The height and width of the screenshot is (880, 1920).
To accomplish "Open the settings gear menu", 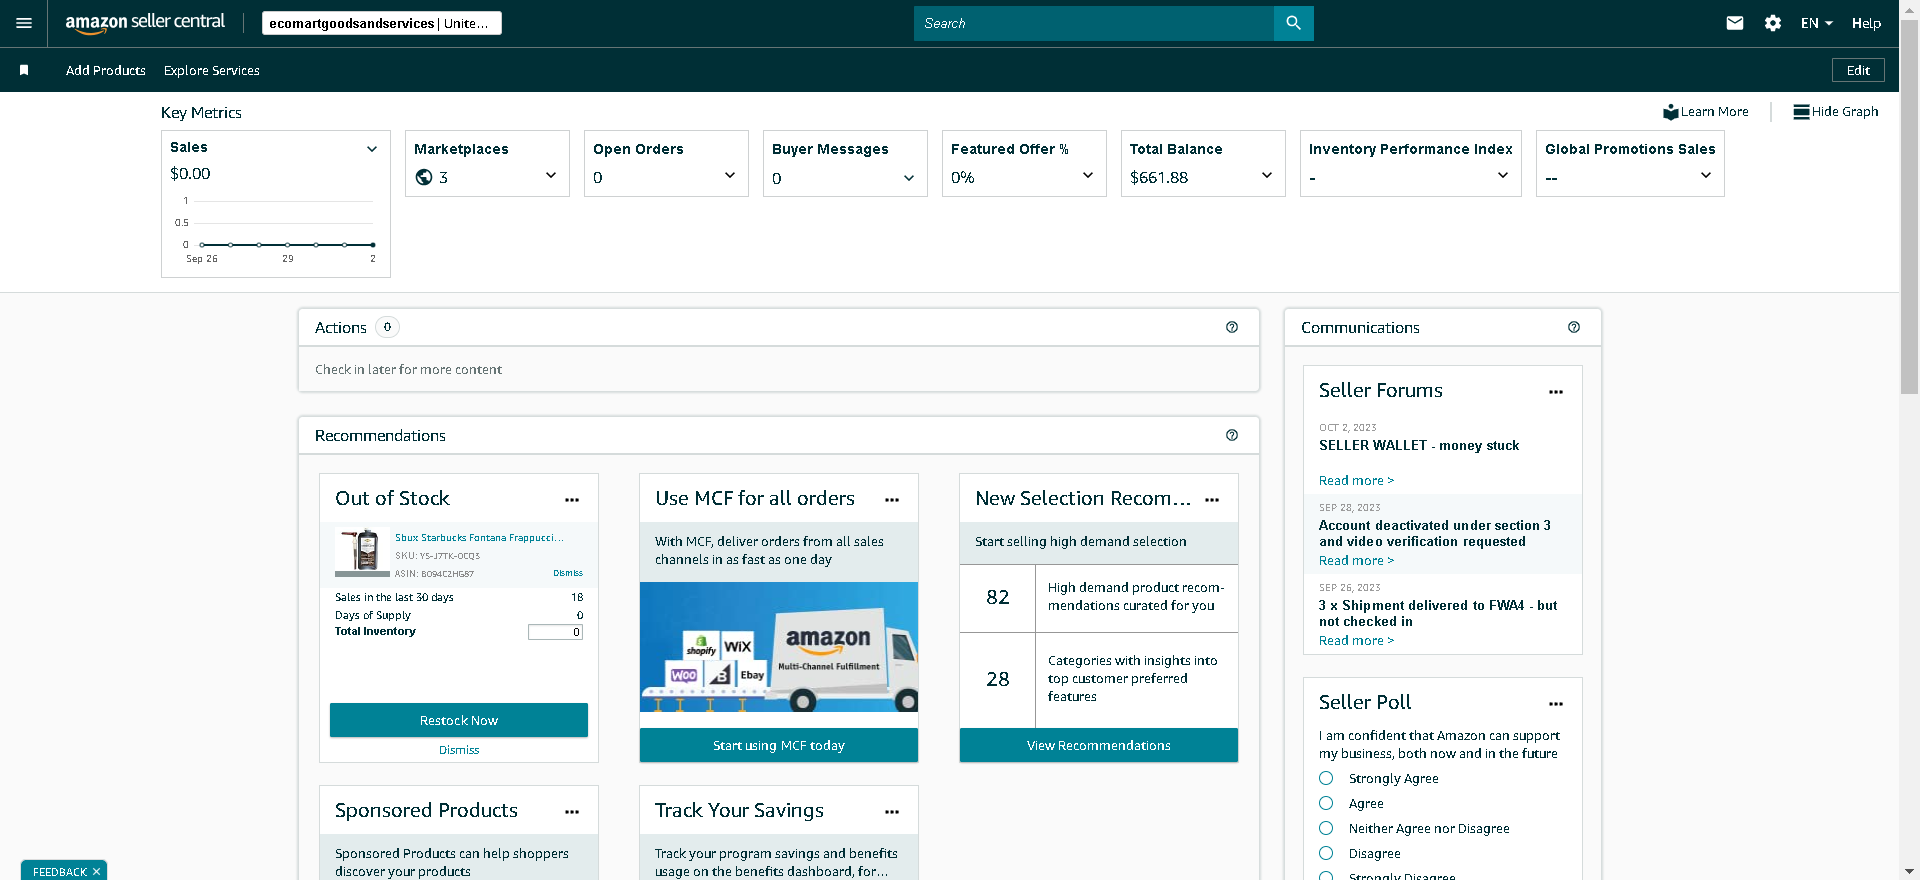I will pyautogui.click(x=1773, y=23).
